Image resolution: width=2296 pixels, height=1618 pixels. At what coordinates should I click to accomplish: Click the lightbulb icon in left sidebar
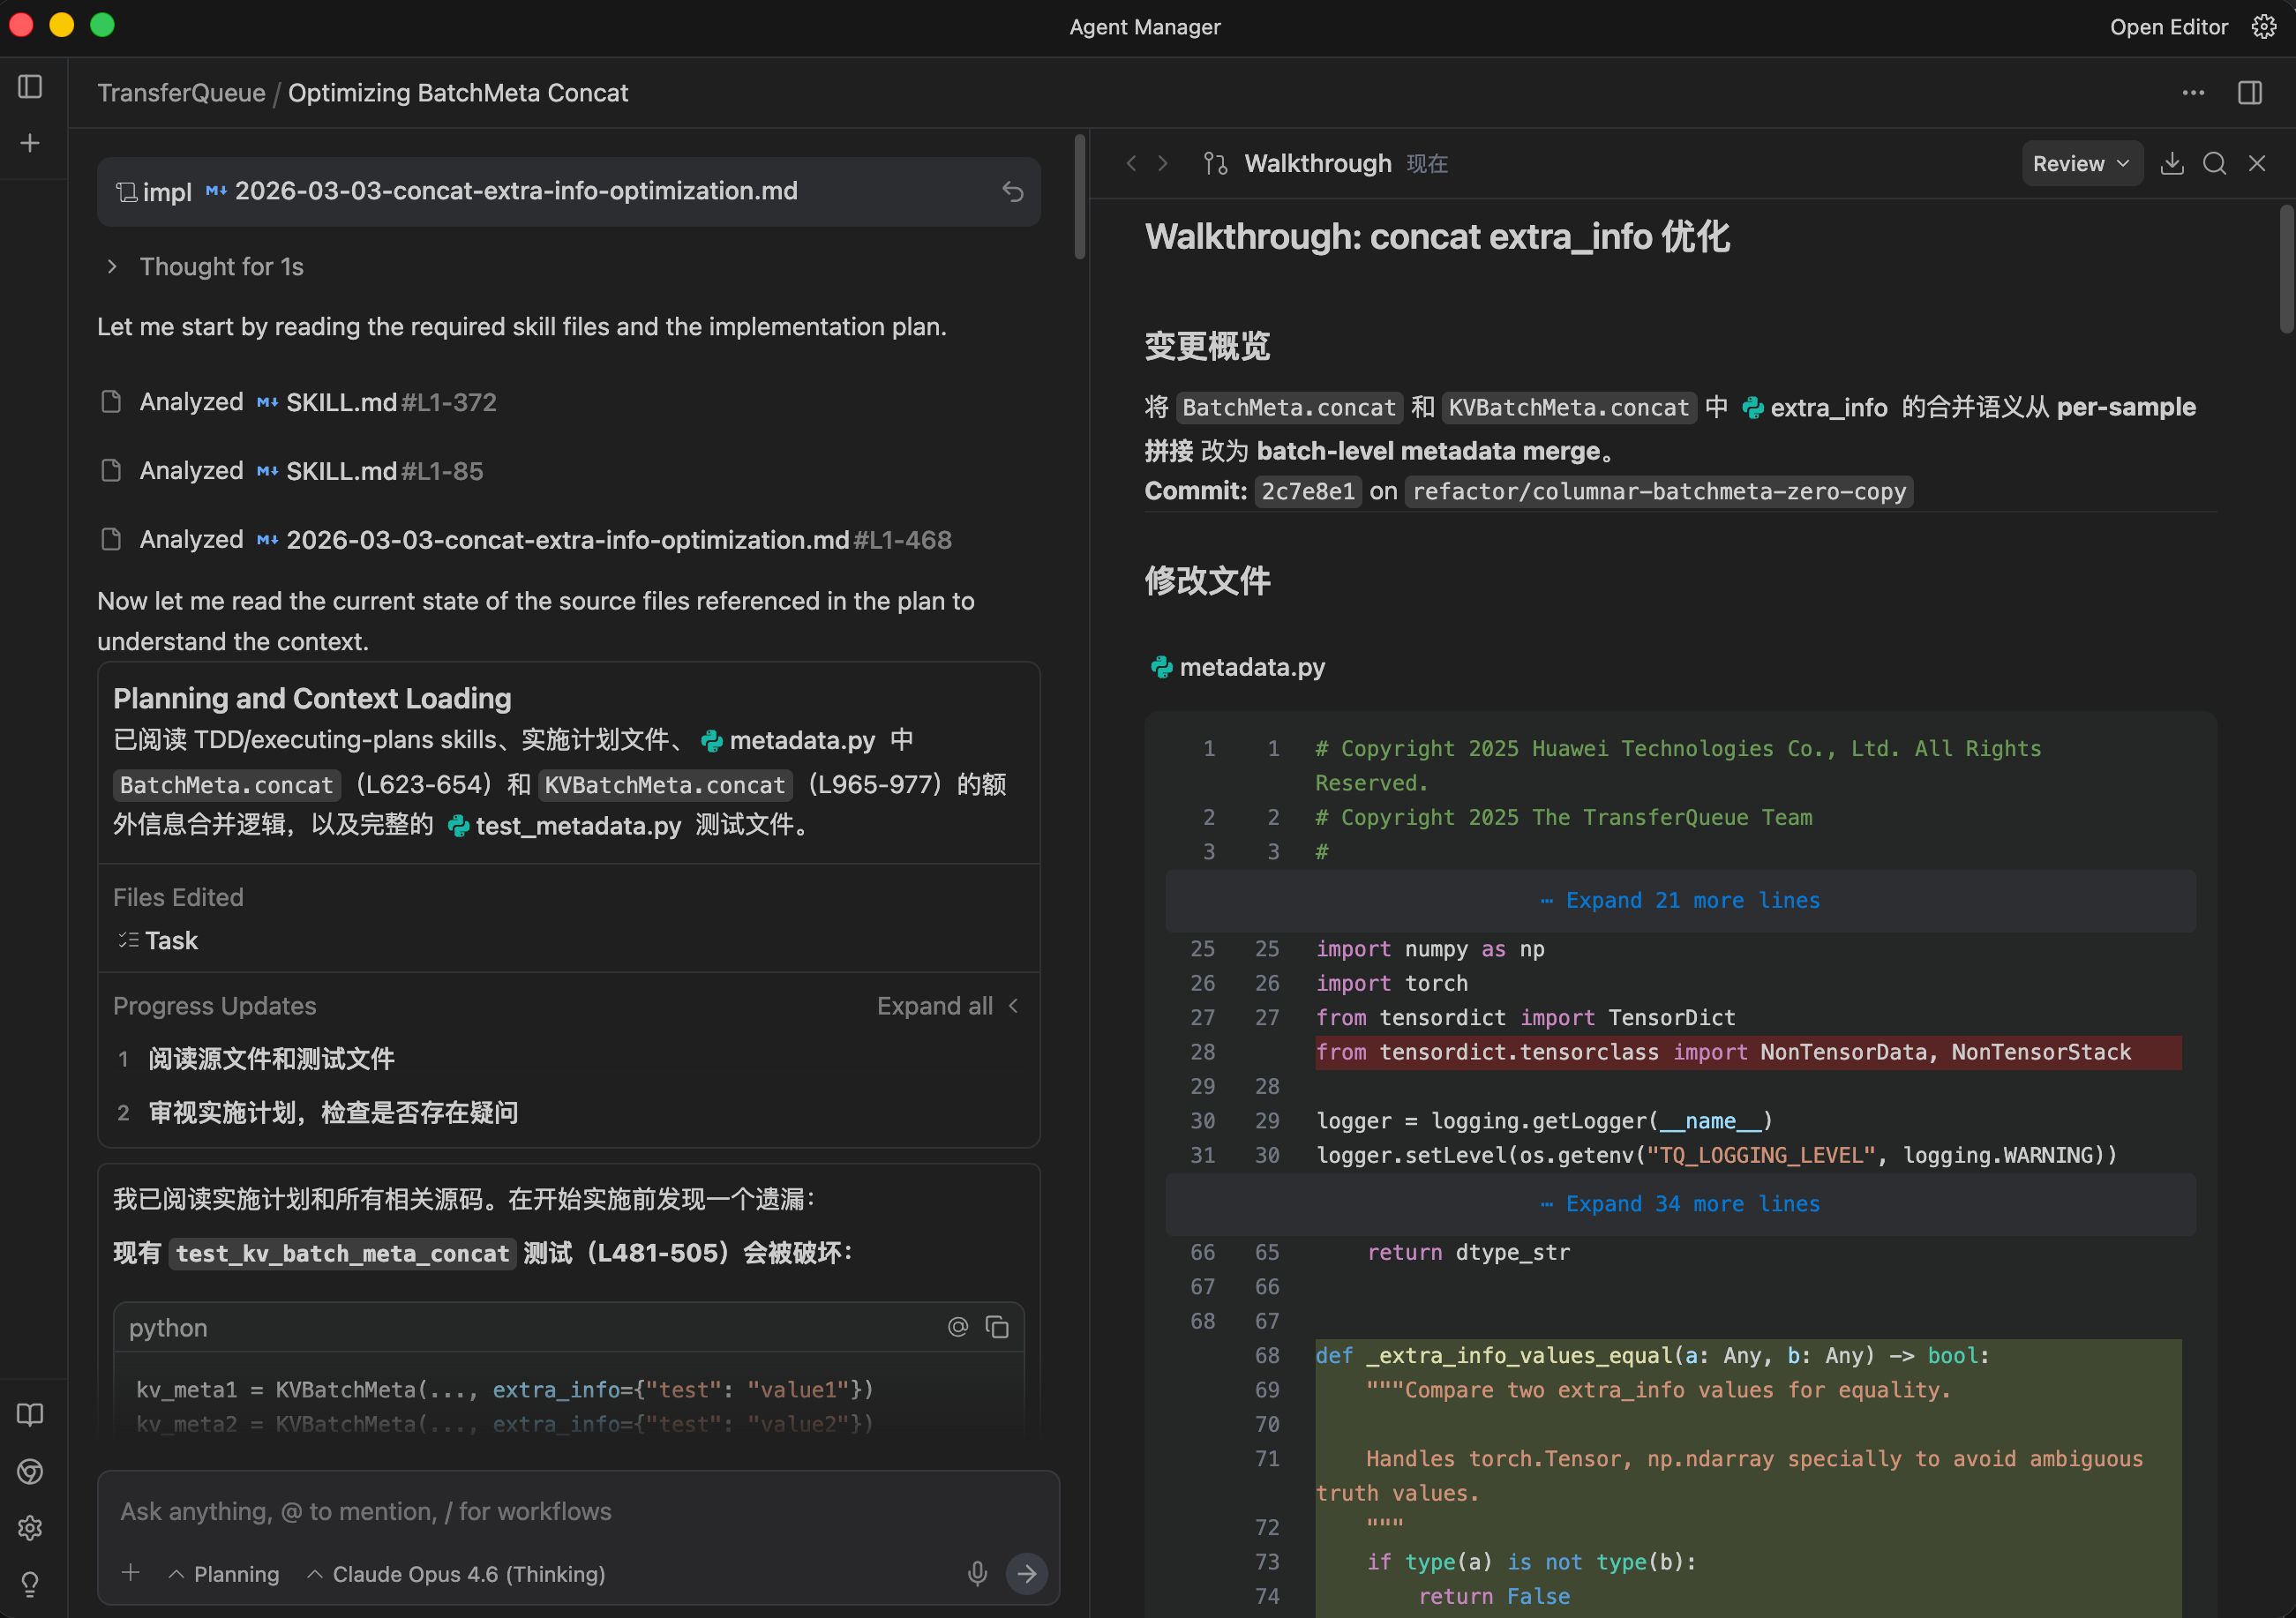tap(30, 1584)
